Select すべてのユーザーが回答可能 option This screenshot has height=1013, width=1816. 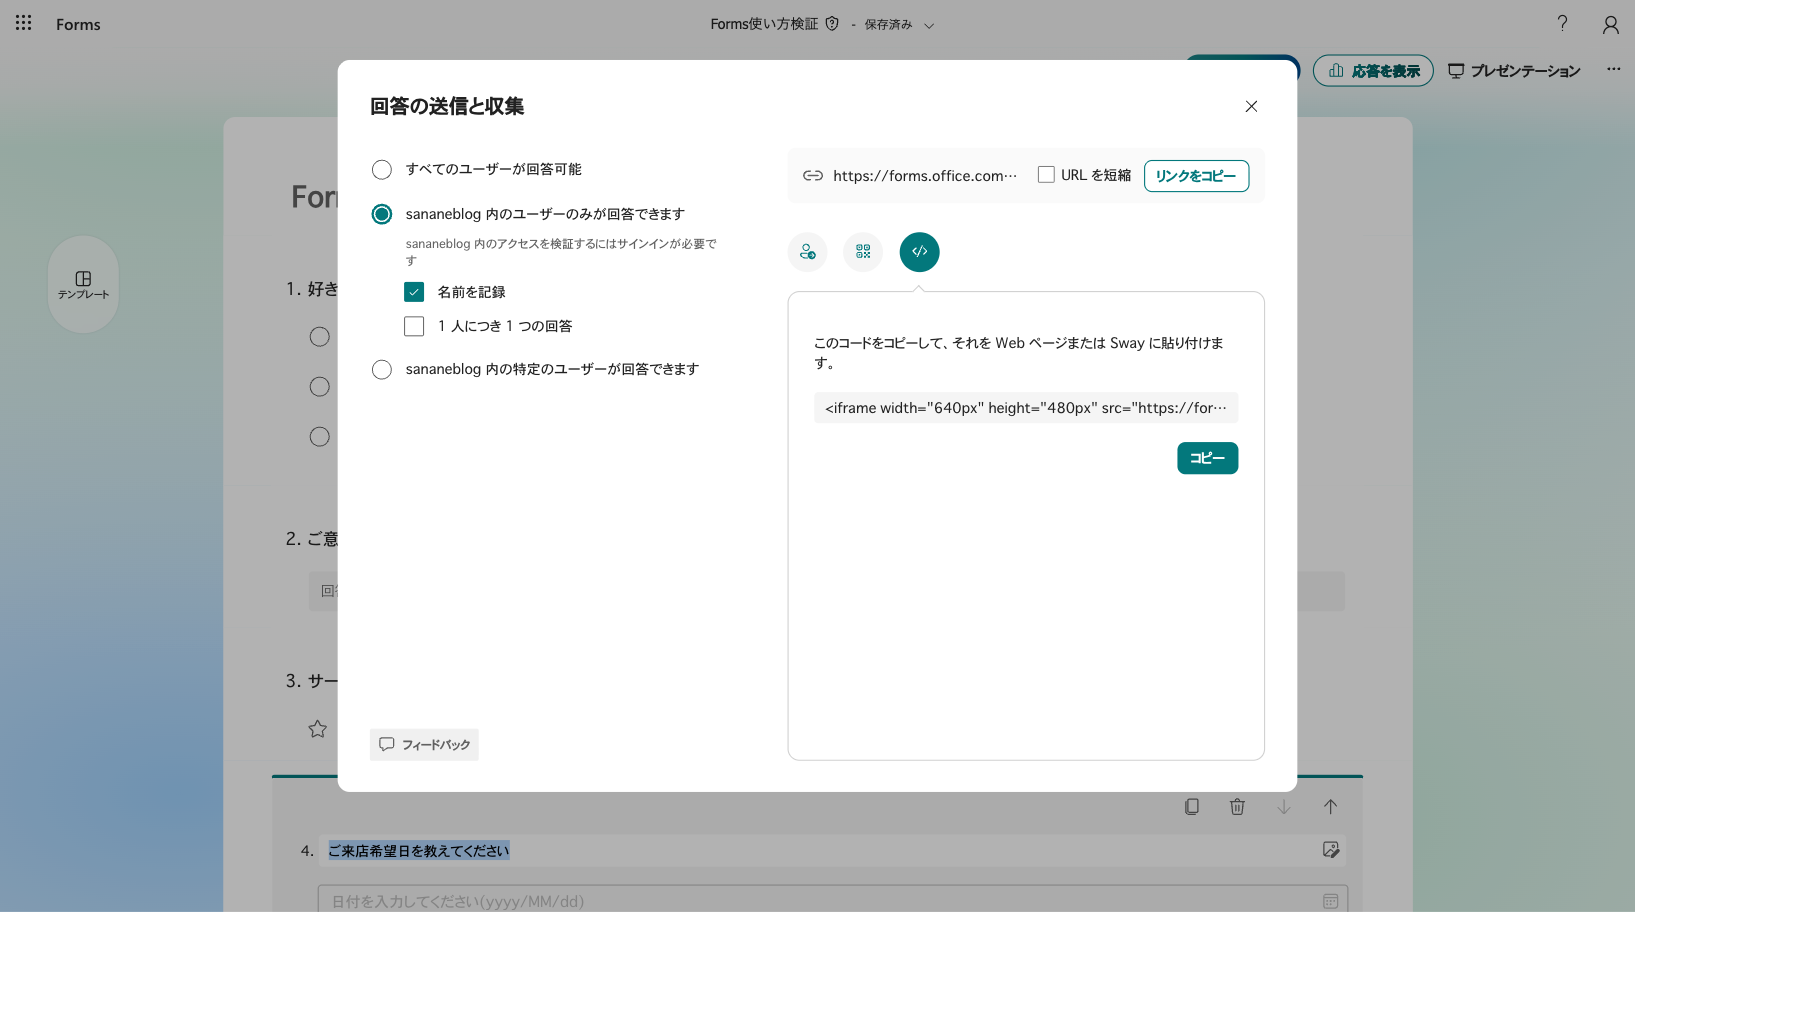[382, 170]
